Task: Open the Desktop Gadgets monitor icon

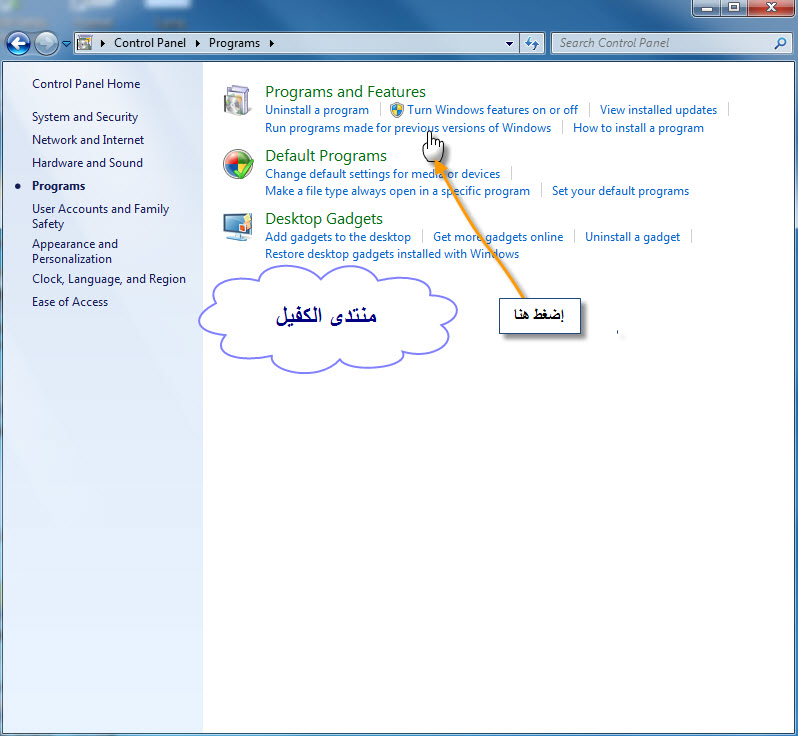Action: pos(238,228)
